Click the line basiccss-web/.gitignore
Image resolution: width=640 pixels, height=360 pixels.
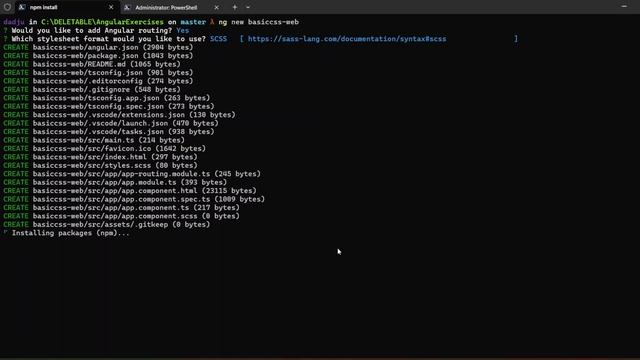click(91, 89)
